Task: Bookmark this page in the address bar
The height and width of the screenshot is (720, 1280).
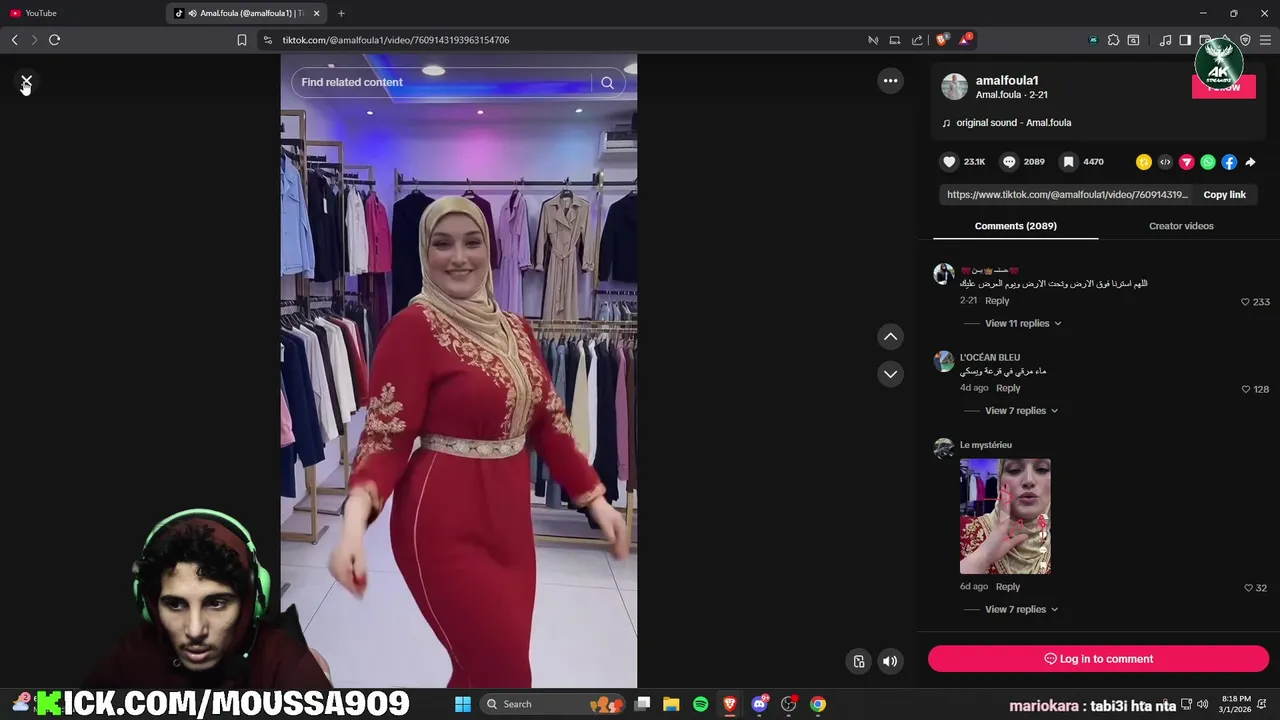Action: 241,40
